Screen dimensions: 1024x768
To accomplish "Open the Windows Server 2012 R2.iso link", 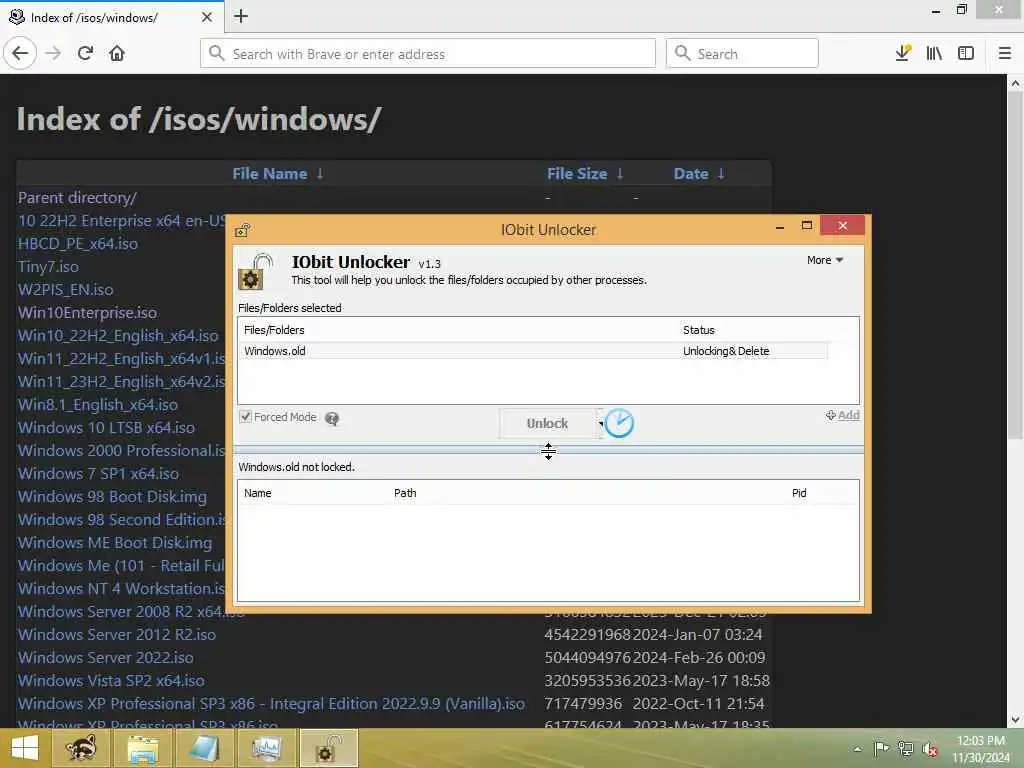I will pos(117,635).
